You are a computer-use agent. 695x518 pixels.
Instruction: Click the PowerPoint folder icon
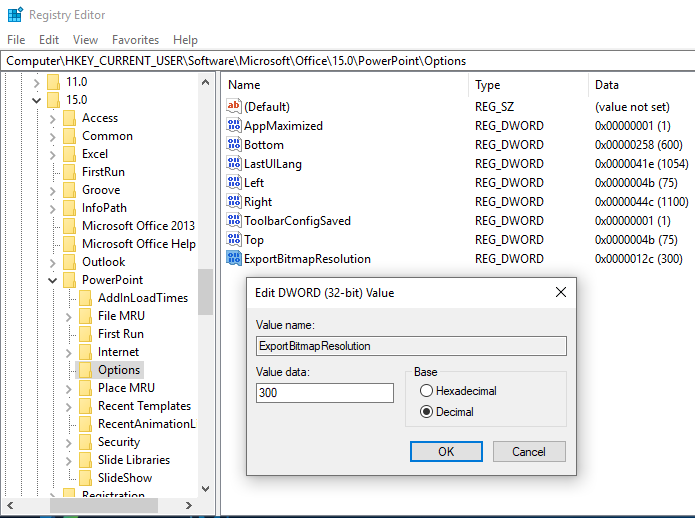point(69,280)
